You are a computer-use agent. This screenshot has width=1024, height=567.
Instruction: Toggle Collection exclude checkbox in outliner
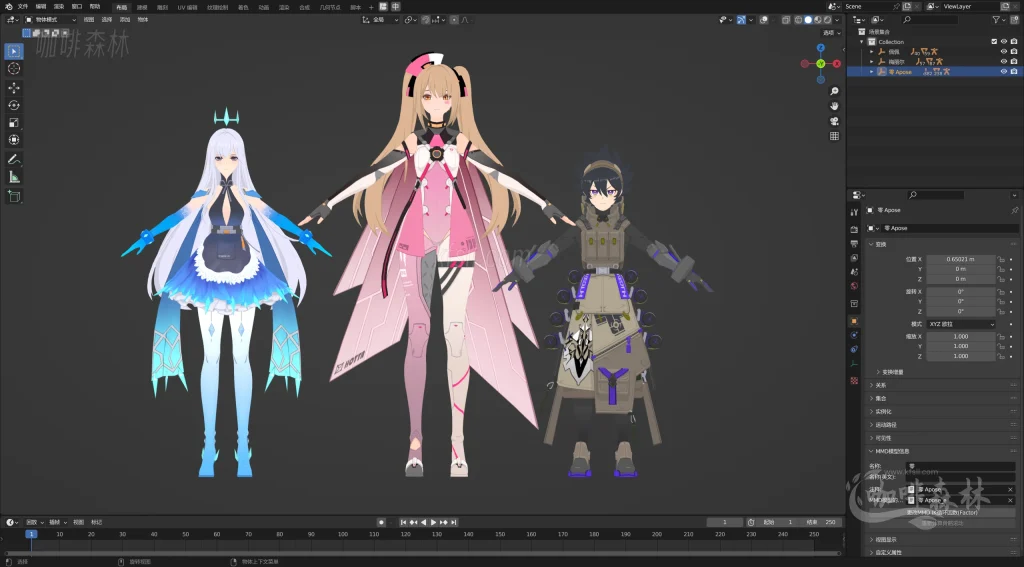click(994, 42)
